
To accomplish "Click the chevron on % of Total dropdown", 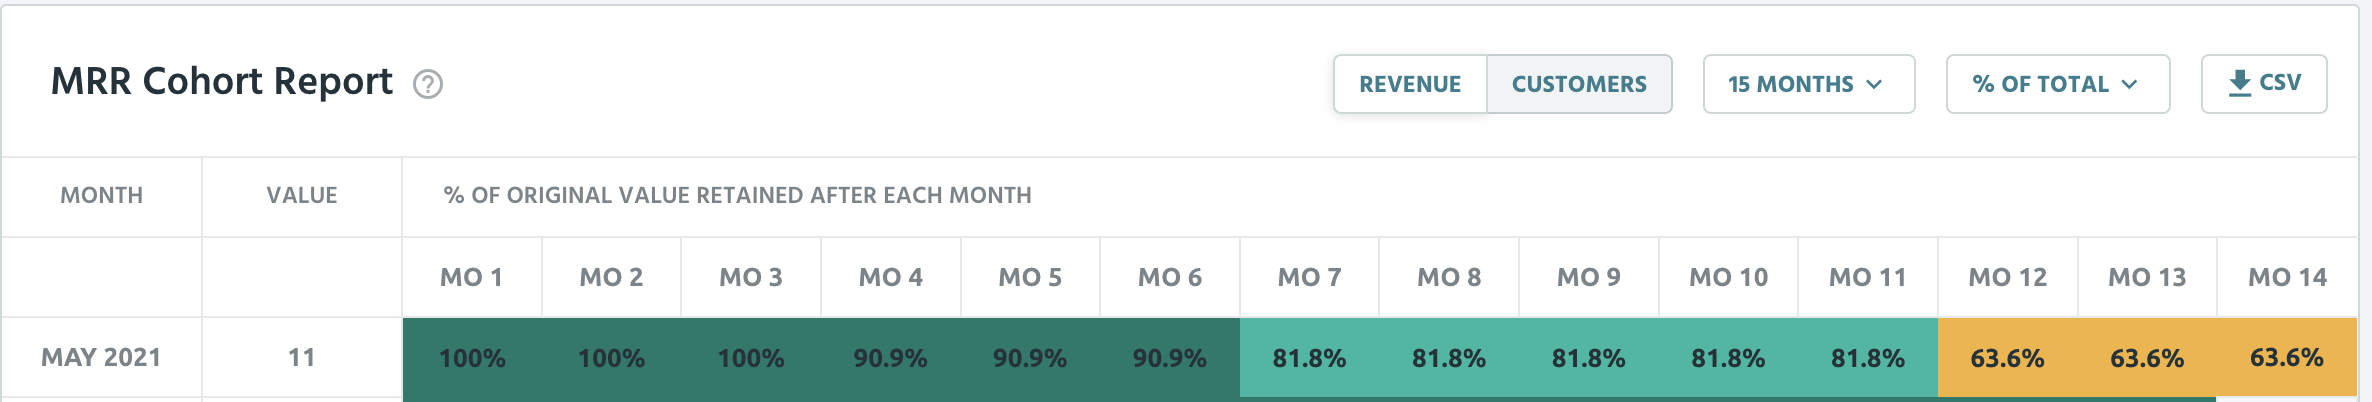I will (x=2129, y=84).
